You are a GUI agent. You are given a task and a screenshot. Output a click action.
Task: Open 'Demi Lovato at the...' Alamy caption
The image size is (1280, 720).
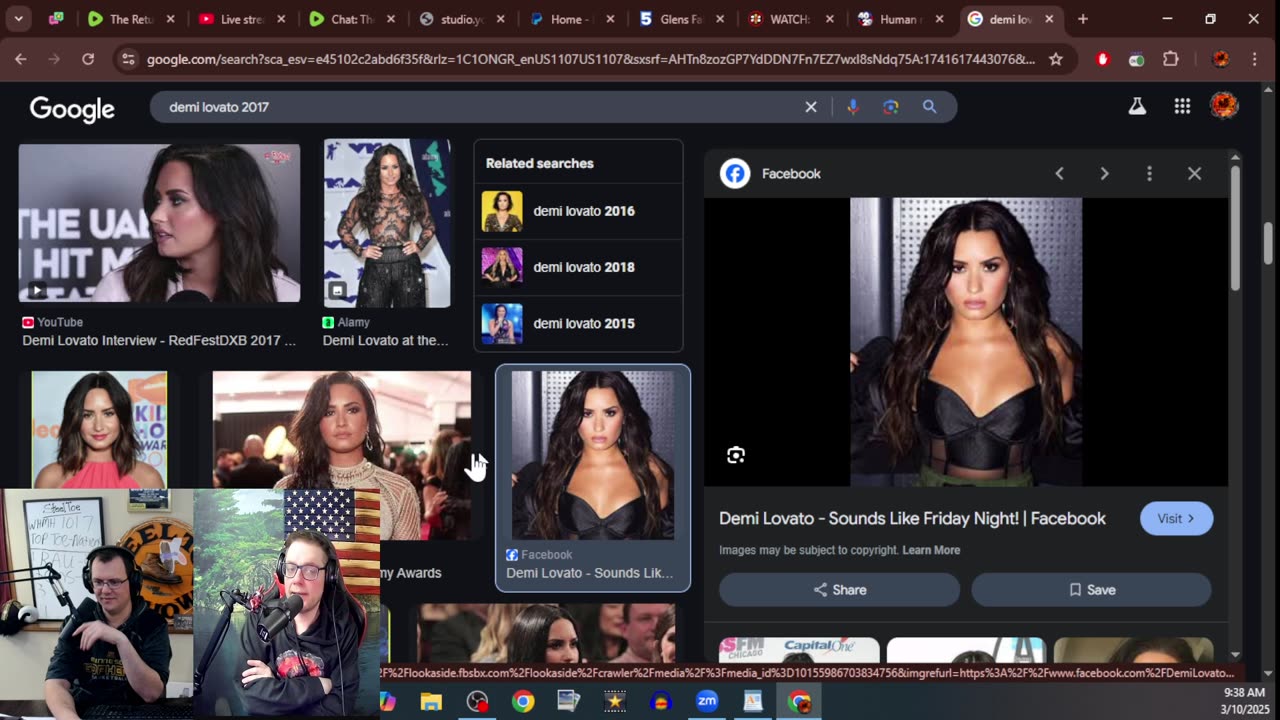coord(386,341)
